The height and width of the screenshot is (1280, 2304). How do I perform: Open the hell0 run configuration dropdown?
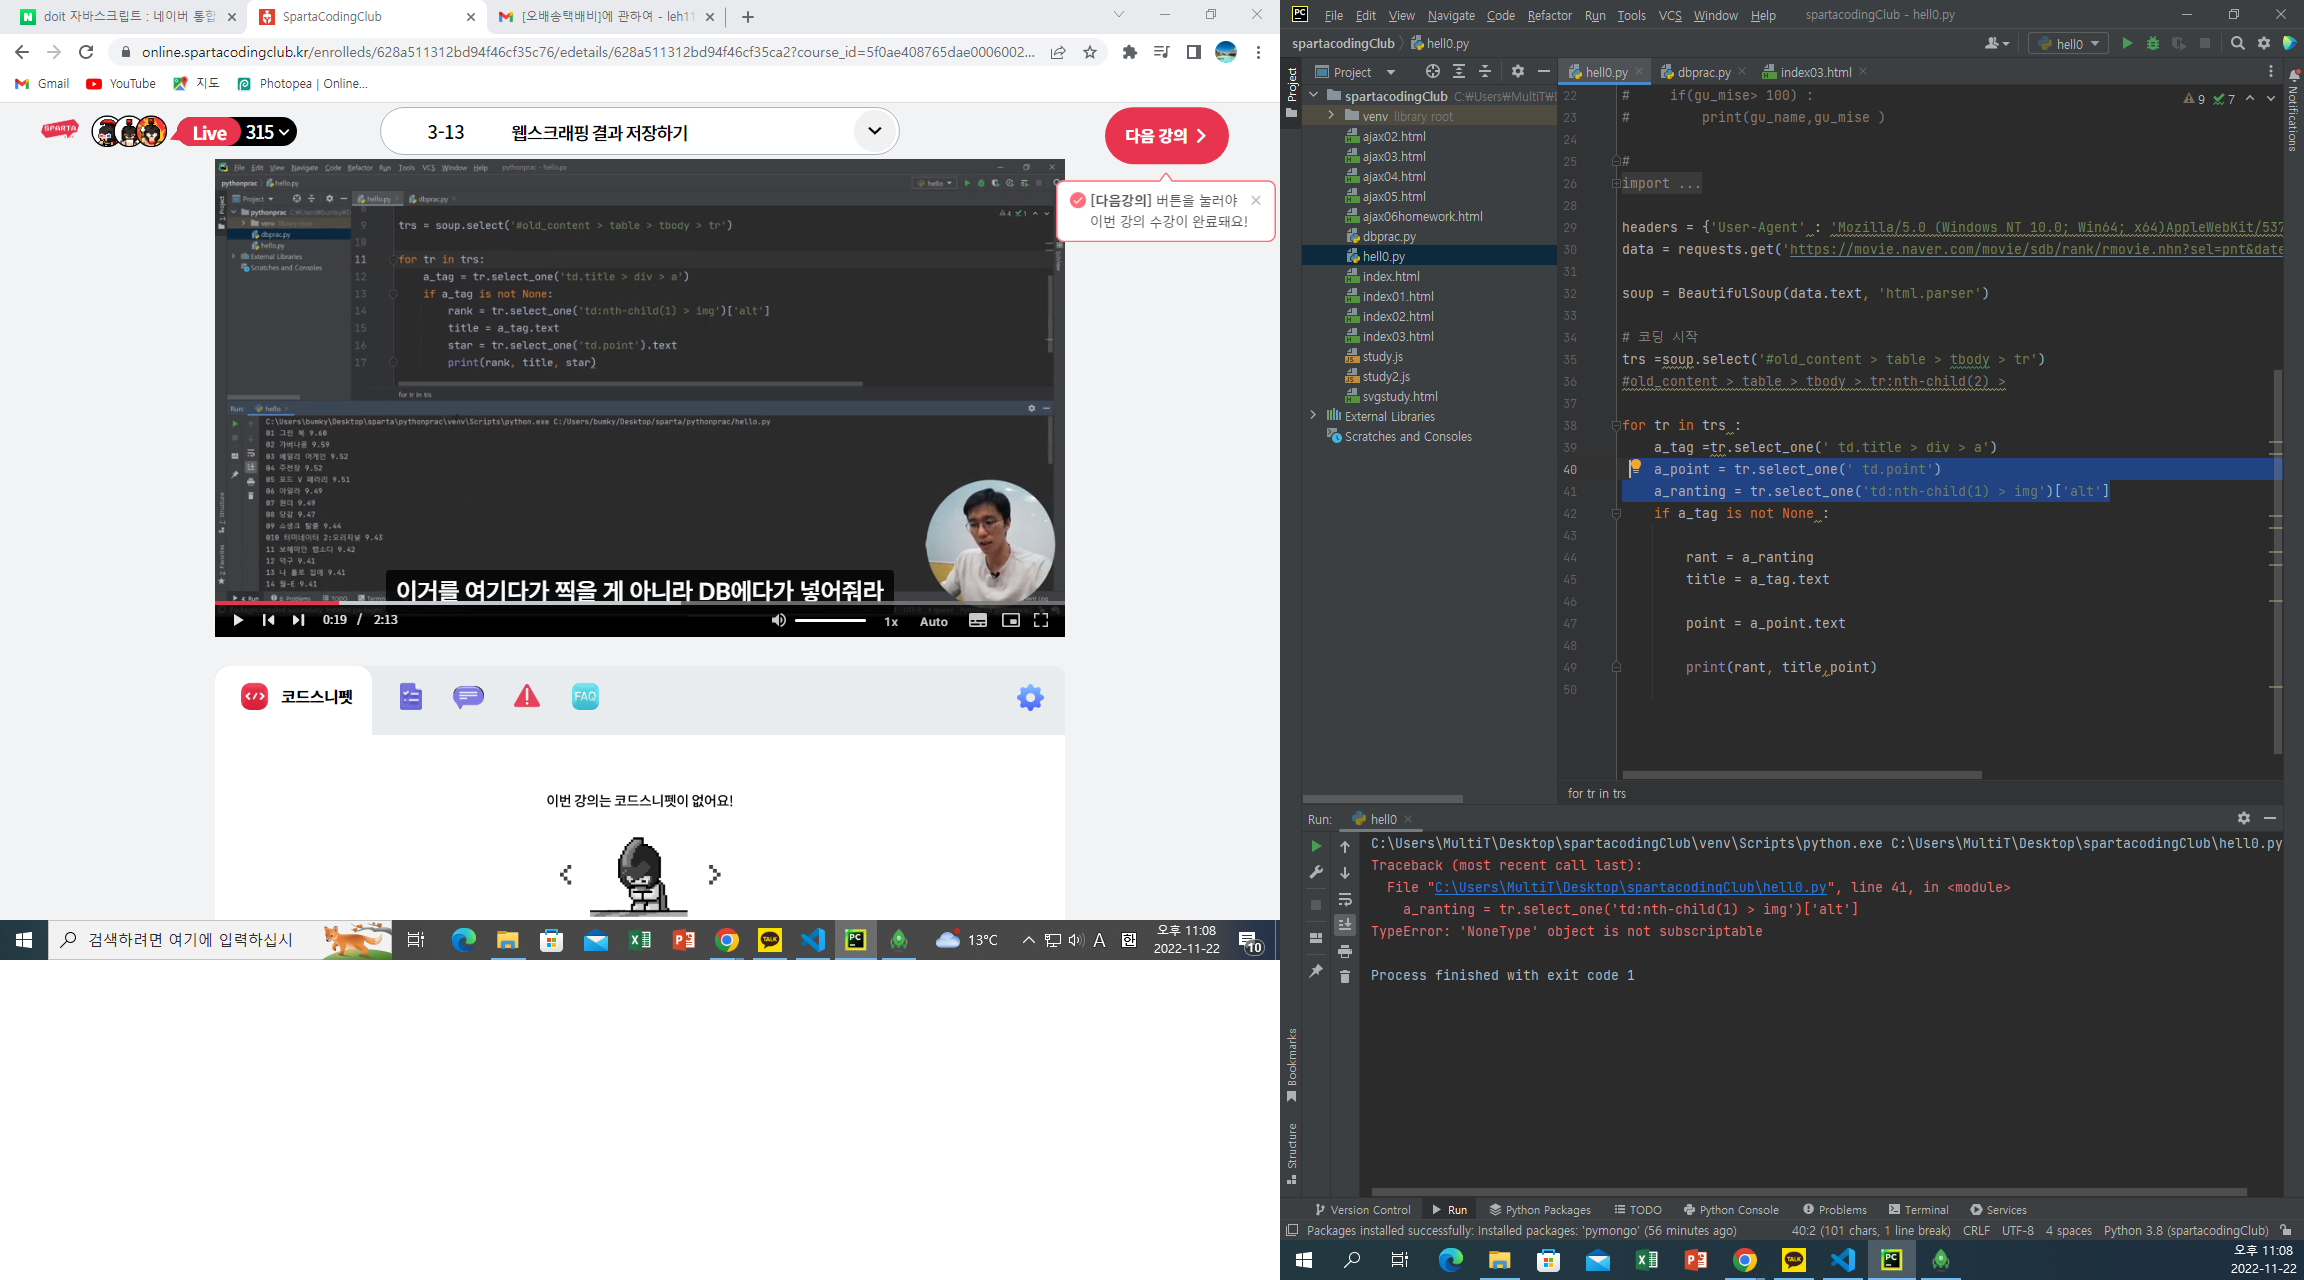point(2068,44)
